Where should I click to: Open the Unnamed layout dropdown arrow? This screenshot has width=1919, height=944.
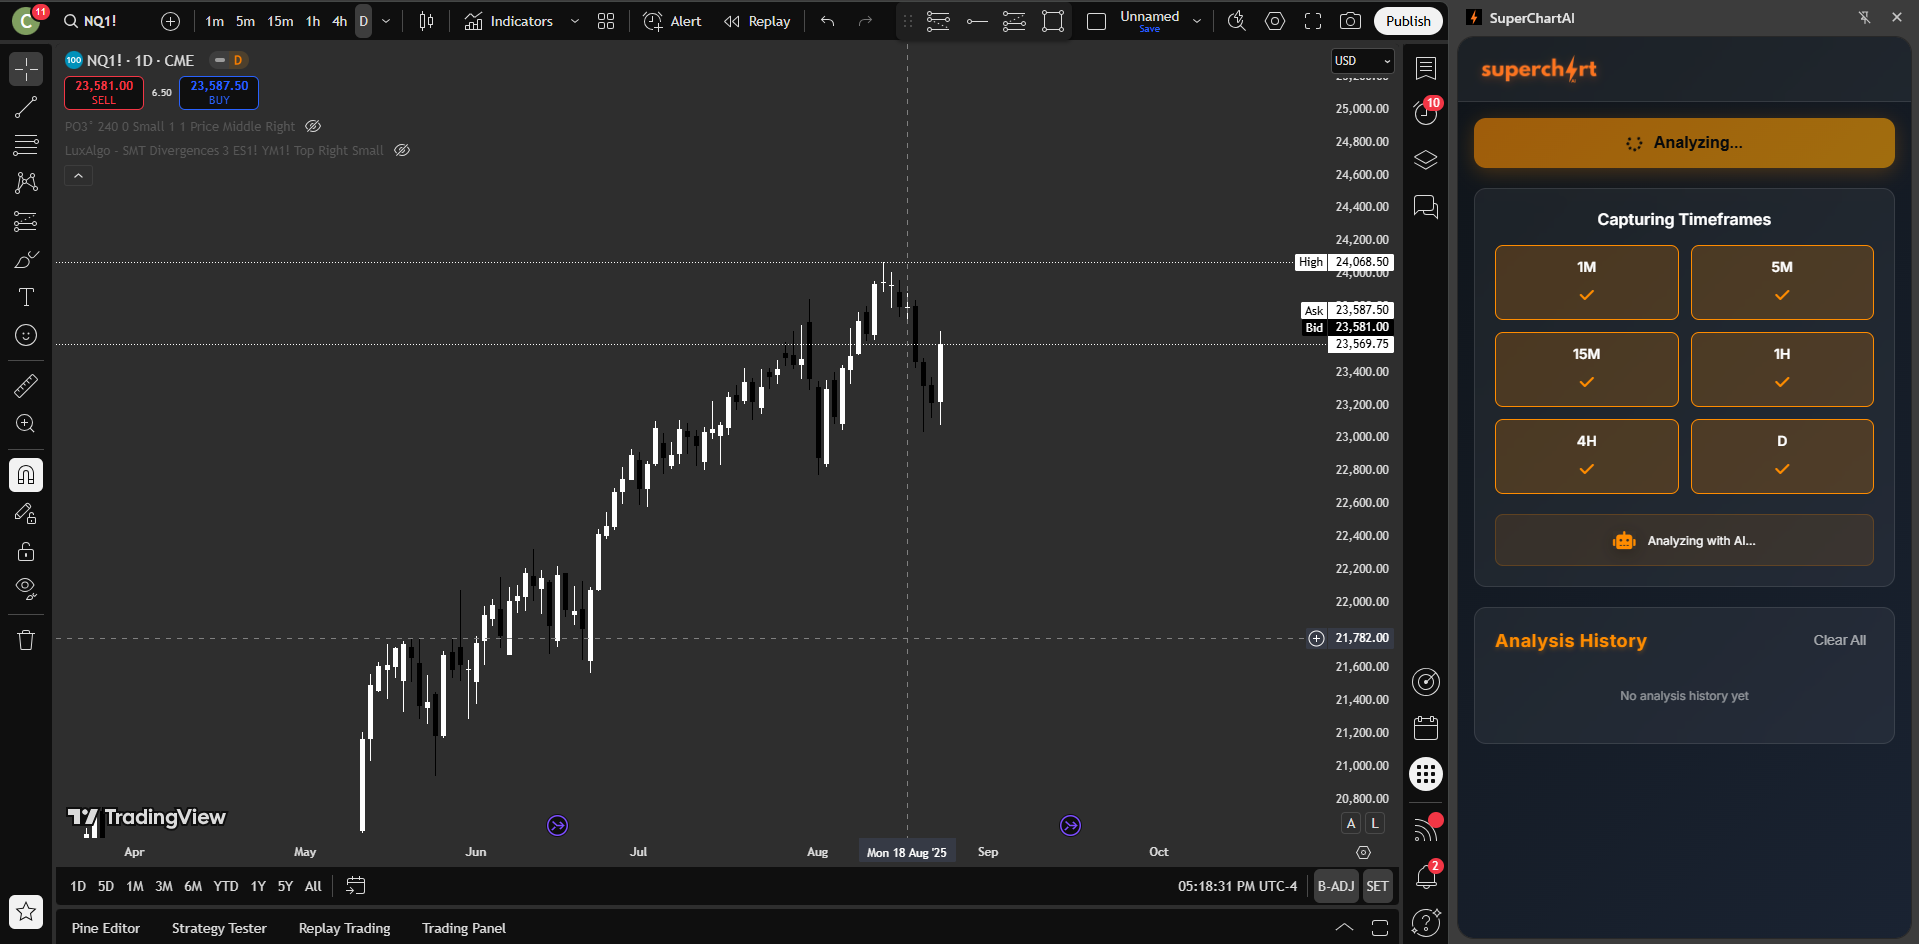pos(1197,21)
